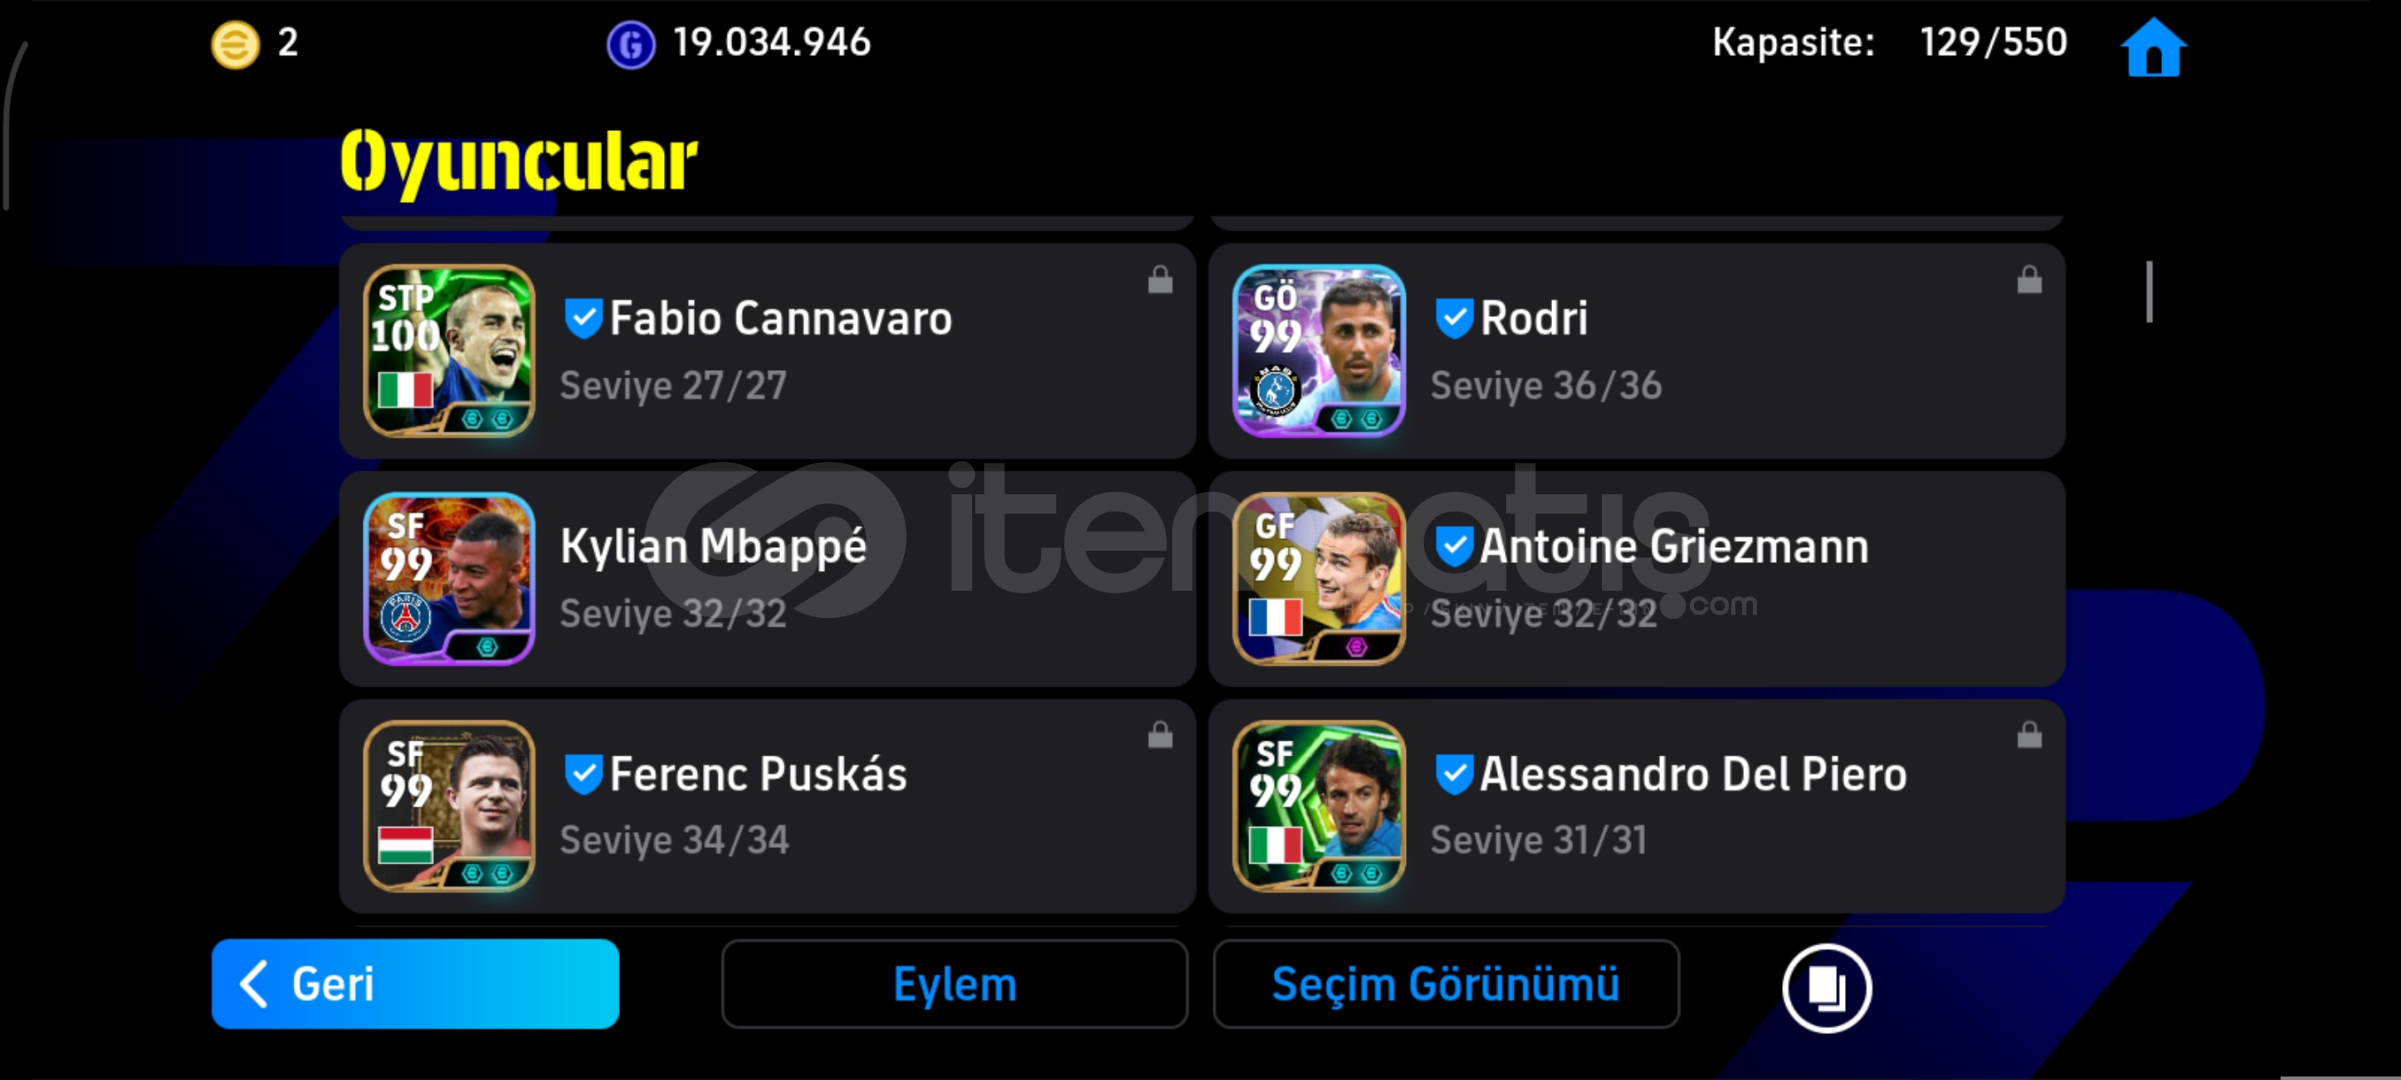Tap the Kapasite 129/550 indicator
This screenshot has height=1080, width=2401.
tap(1889, 43)
